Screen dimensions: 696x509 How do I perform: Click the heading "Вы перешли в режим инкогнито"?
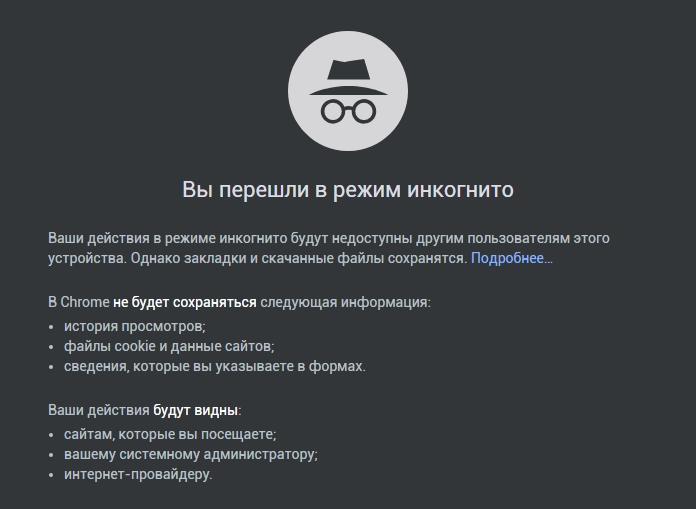click(x=348, y=189)
